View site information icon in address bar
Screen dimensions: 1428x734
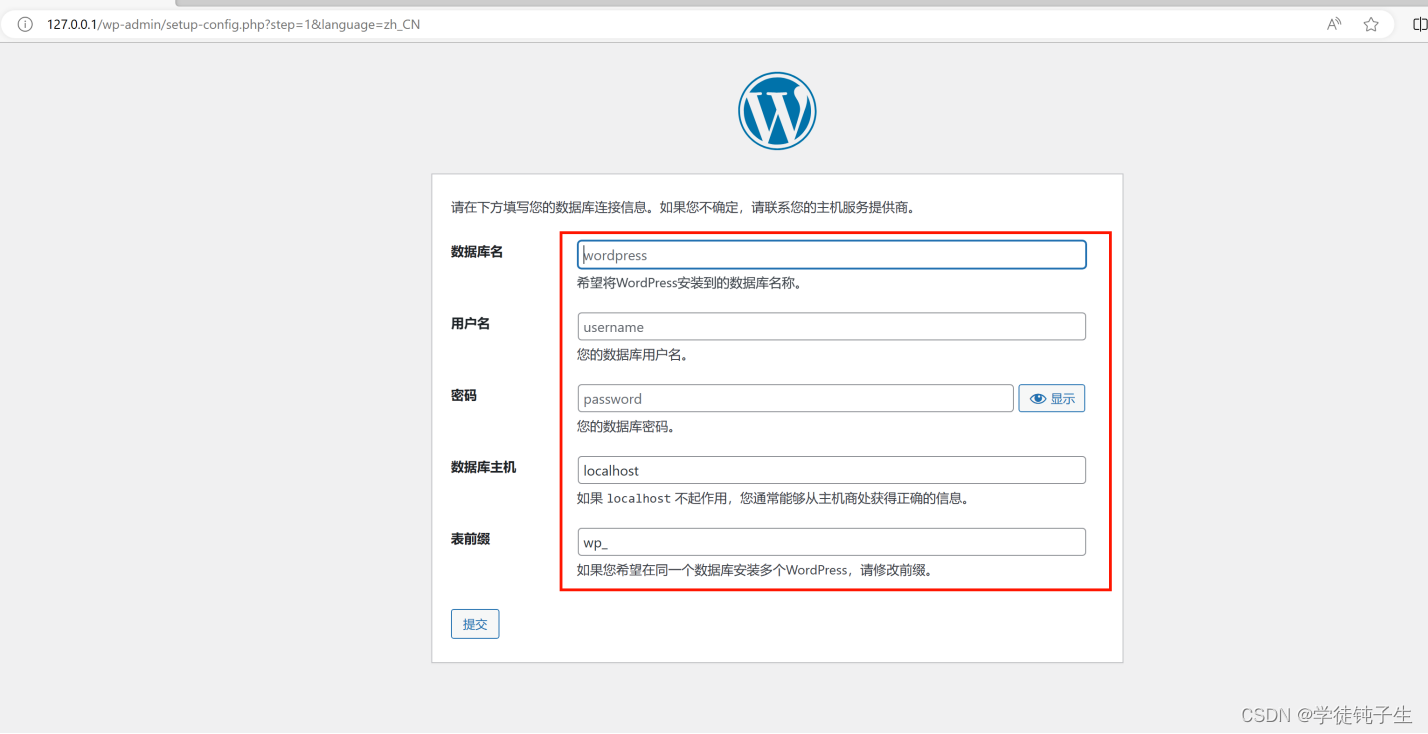[25, 24]
